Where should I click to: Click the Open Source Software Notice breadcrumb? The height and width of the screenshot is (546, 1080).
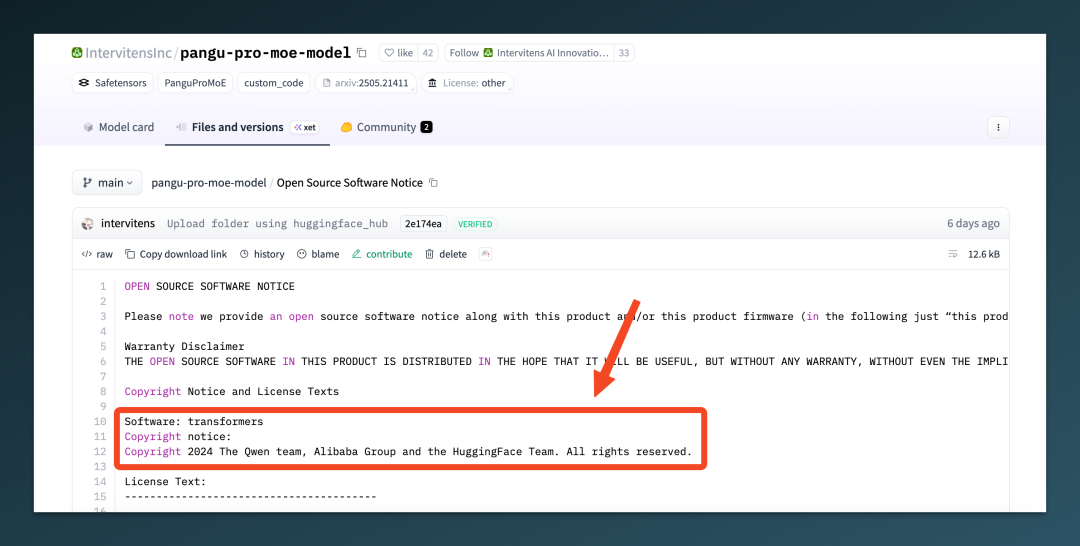point(350,182)
